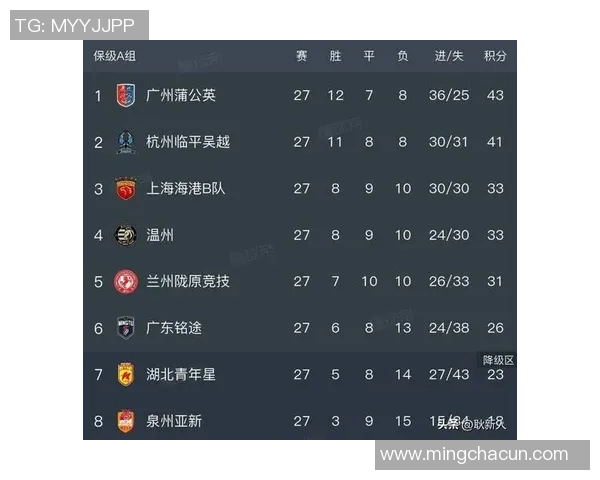Select the 保级A组 group header

115,56
